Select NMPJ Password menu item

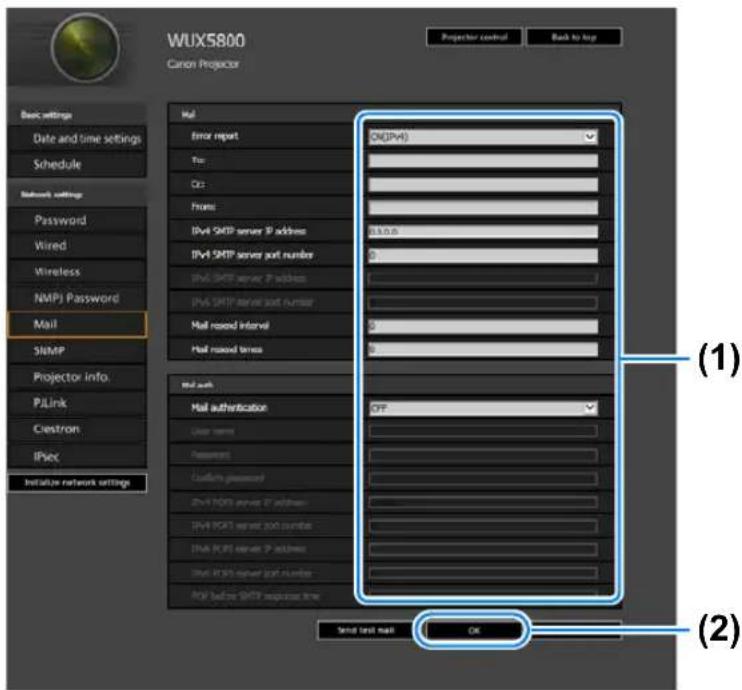(x=77, y=298)
